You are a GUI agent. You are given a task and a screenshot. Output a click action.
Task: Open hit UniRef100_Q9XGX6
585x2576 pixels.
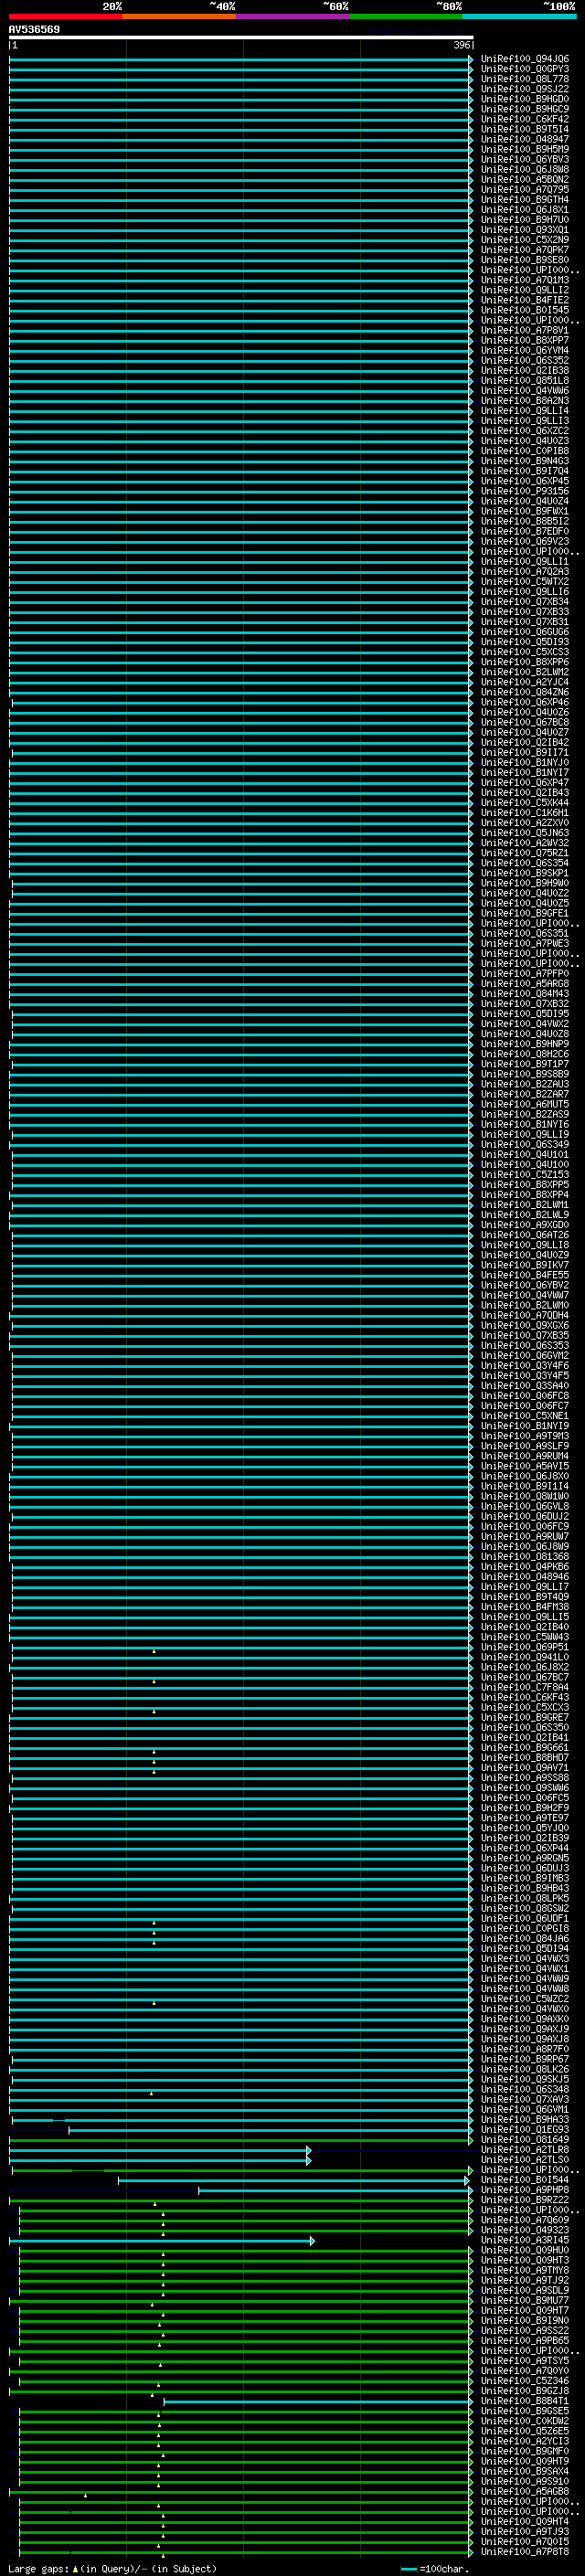pos(525,1325)
